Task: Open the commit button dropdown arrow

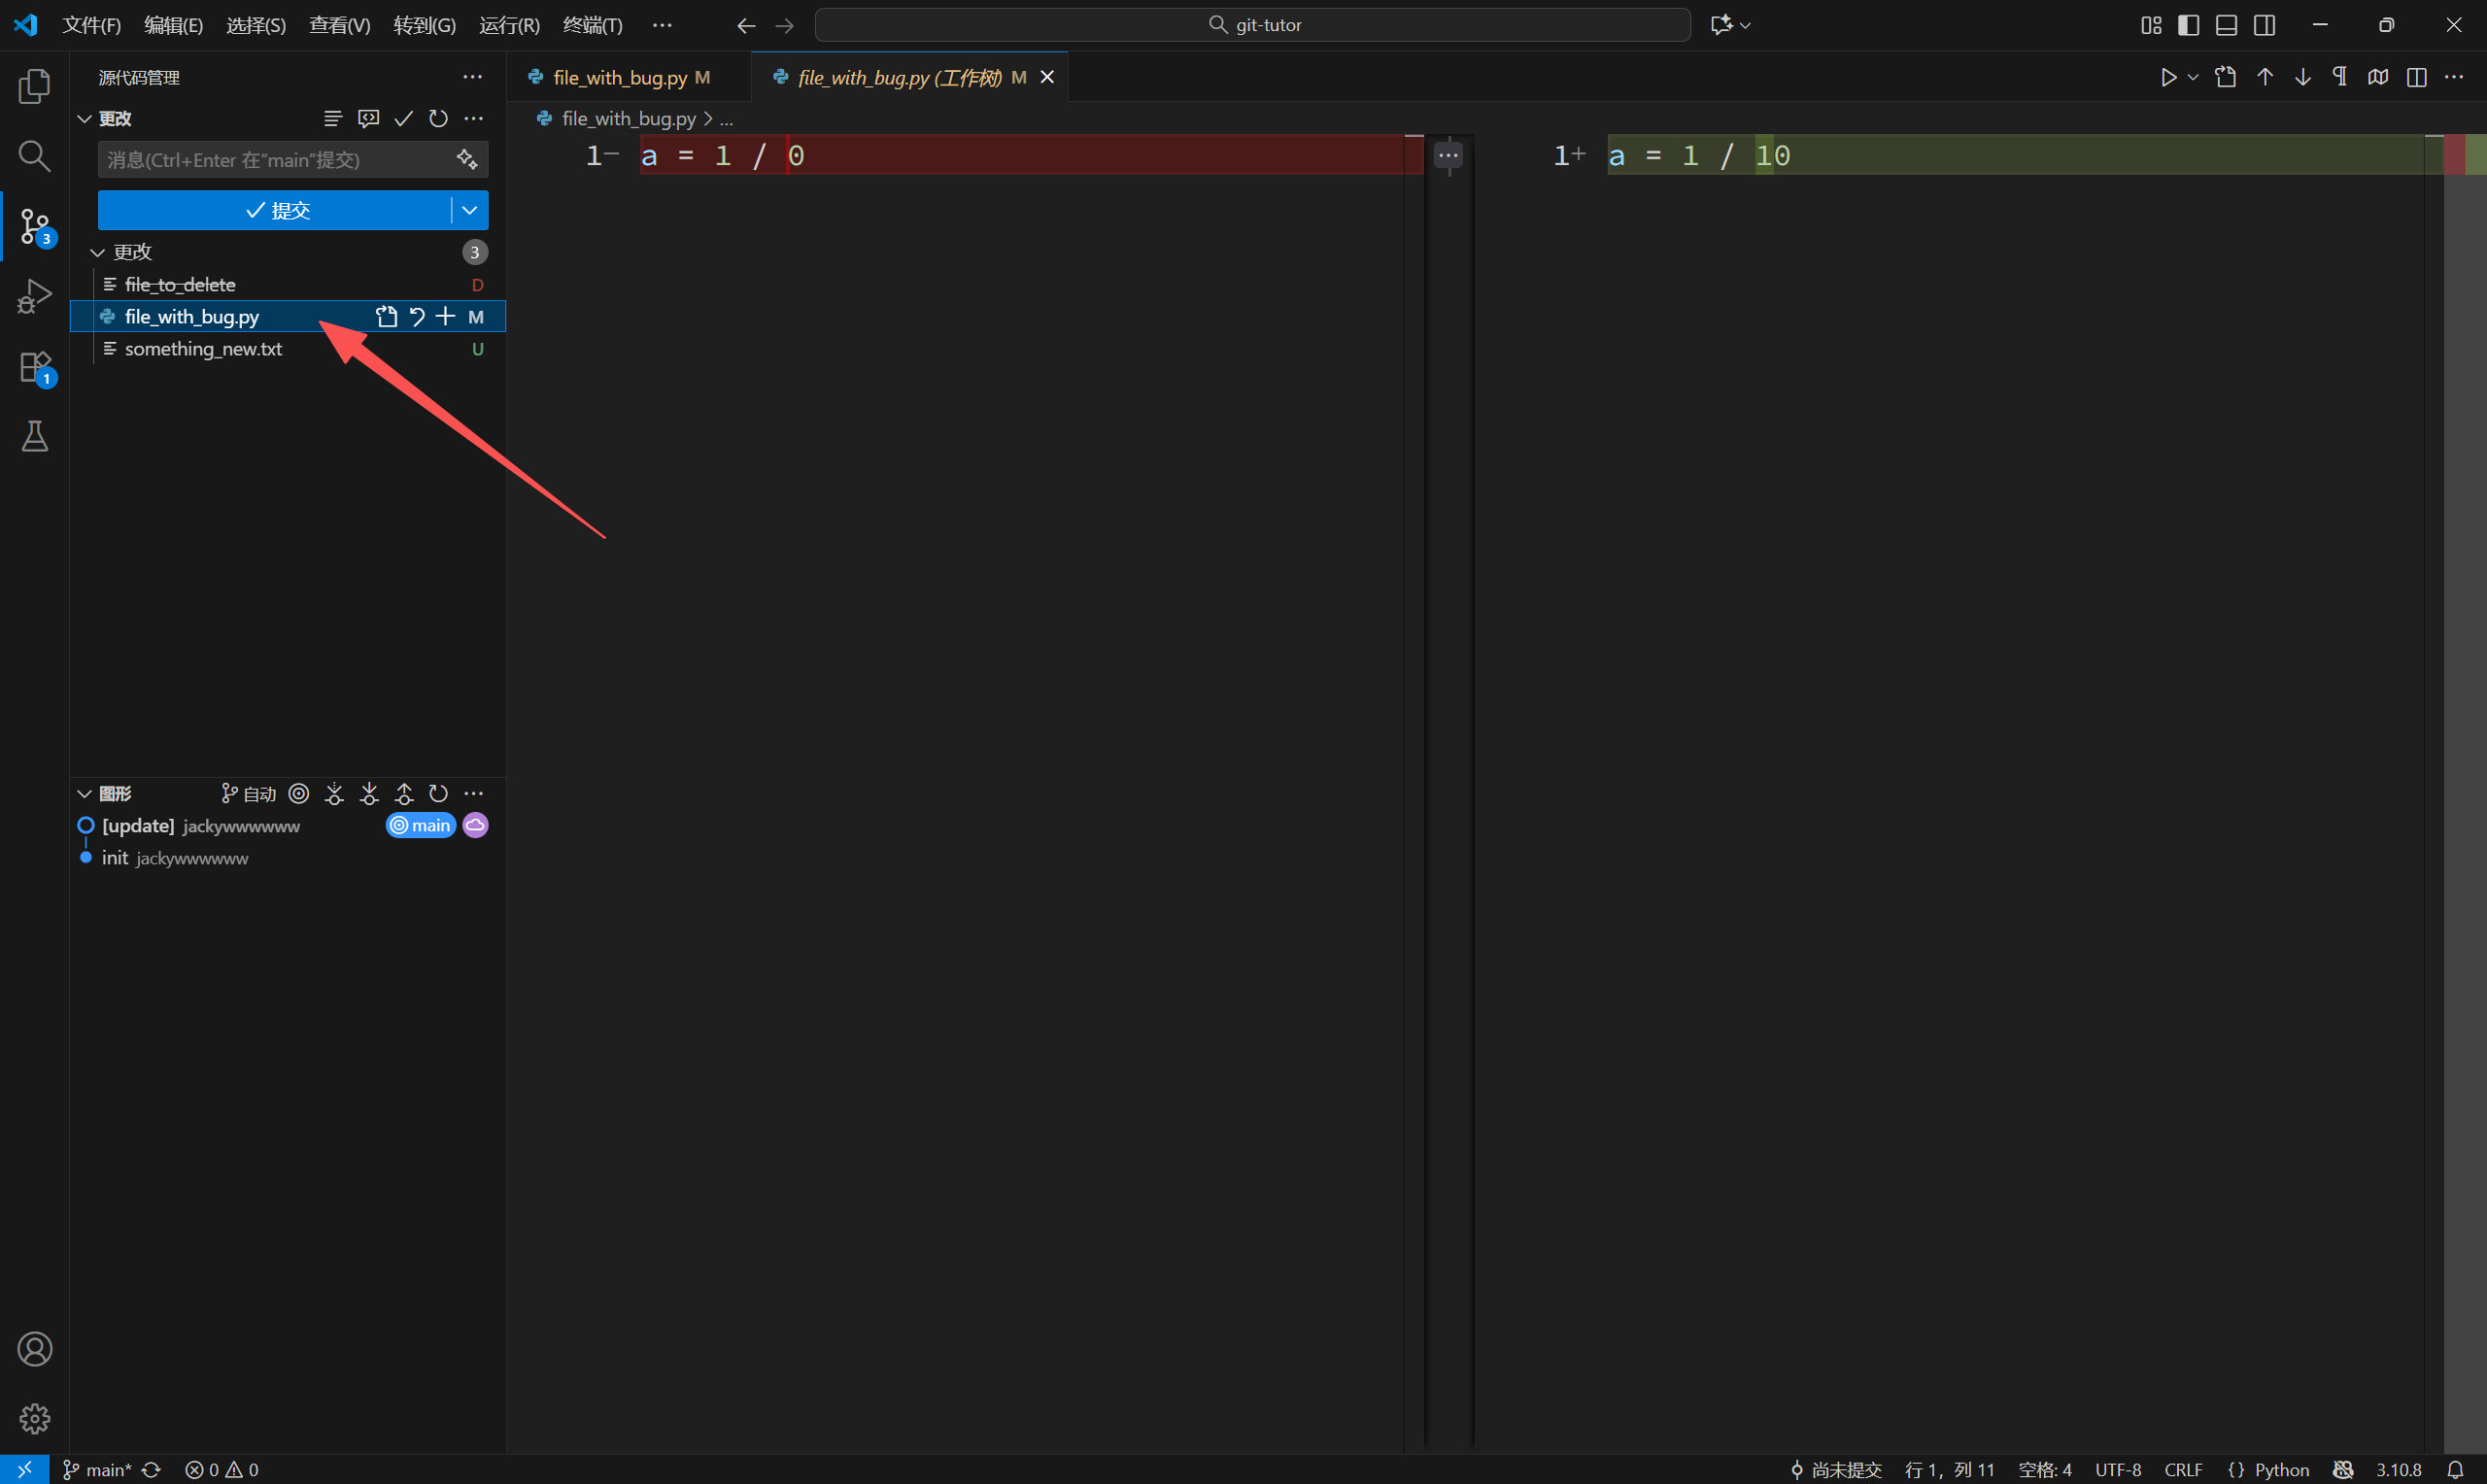Action: click(469, 211)
